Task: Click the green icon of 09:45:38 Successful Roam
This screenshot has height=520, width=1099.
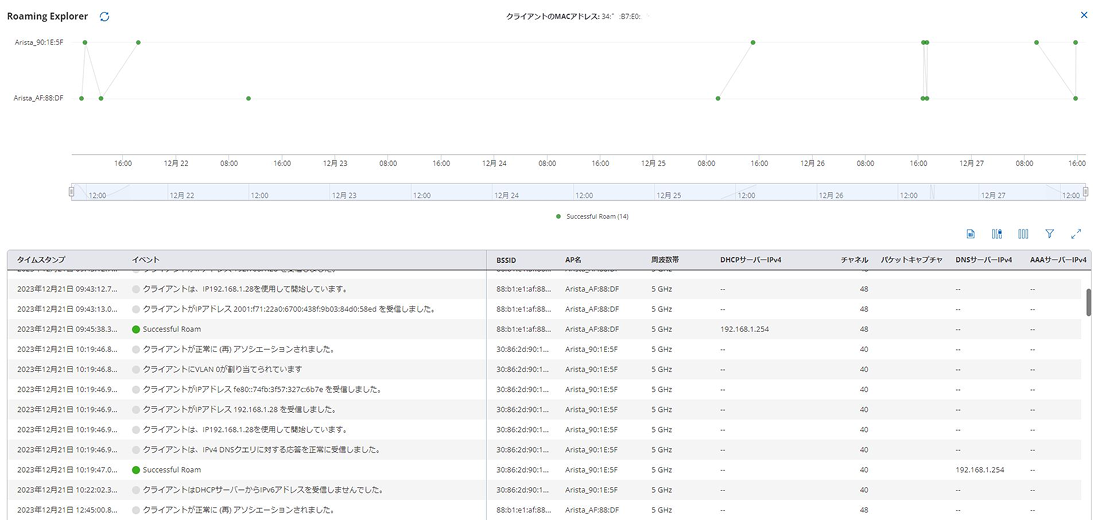Action: pos(136,329)
